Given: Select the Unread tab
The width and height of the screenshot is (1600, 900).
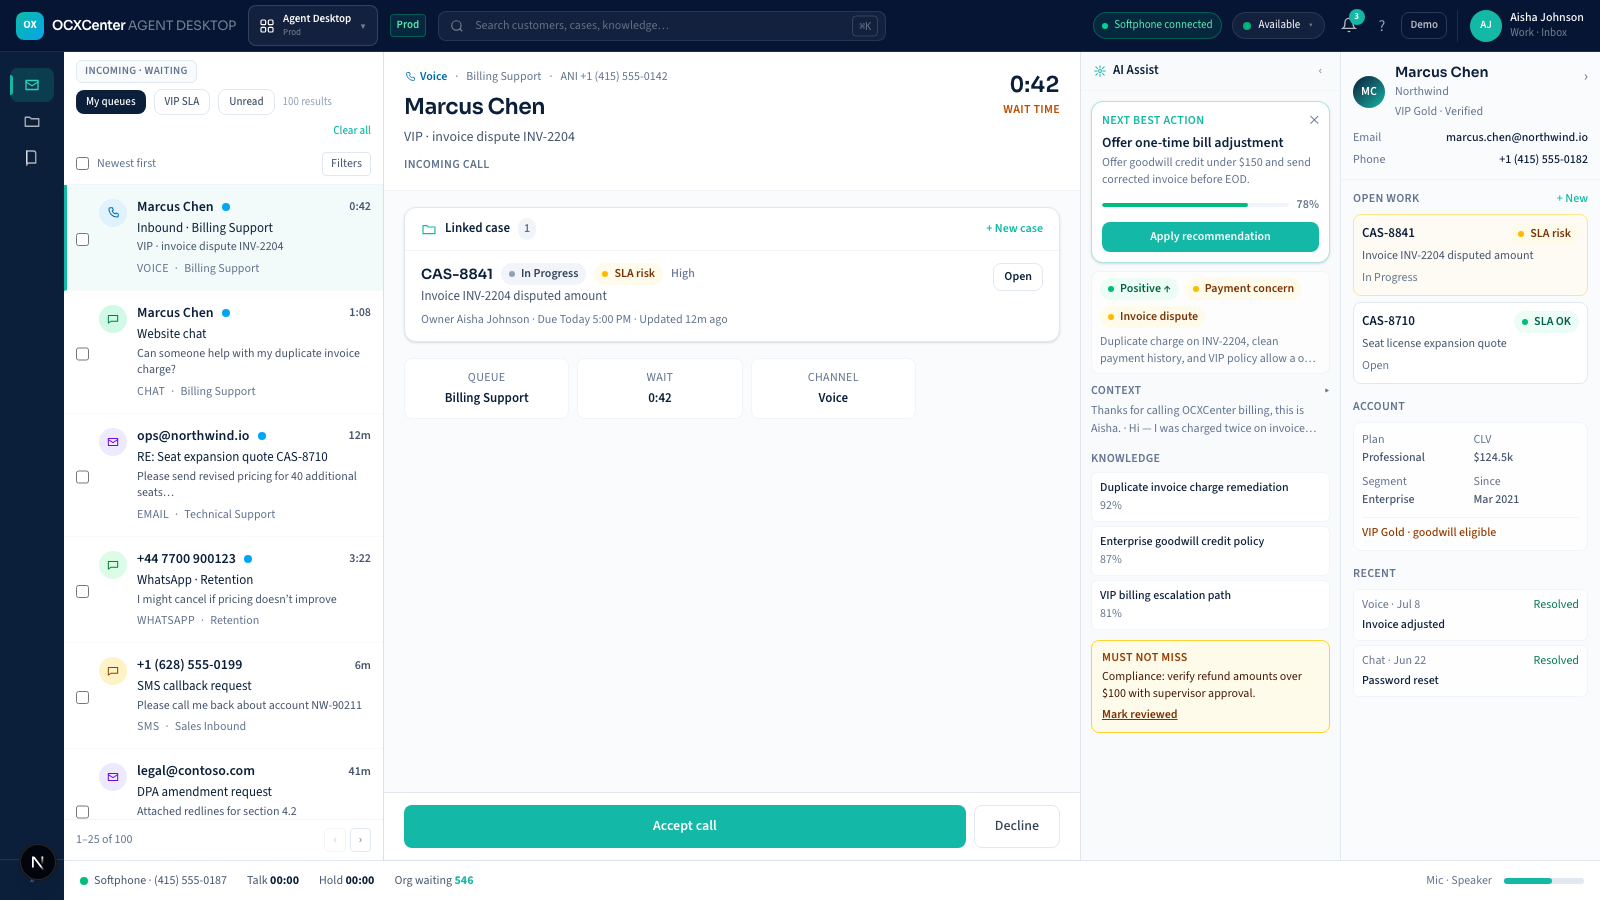Looking at the screenshot, I should point(246,102).
